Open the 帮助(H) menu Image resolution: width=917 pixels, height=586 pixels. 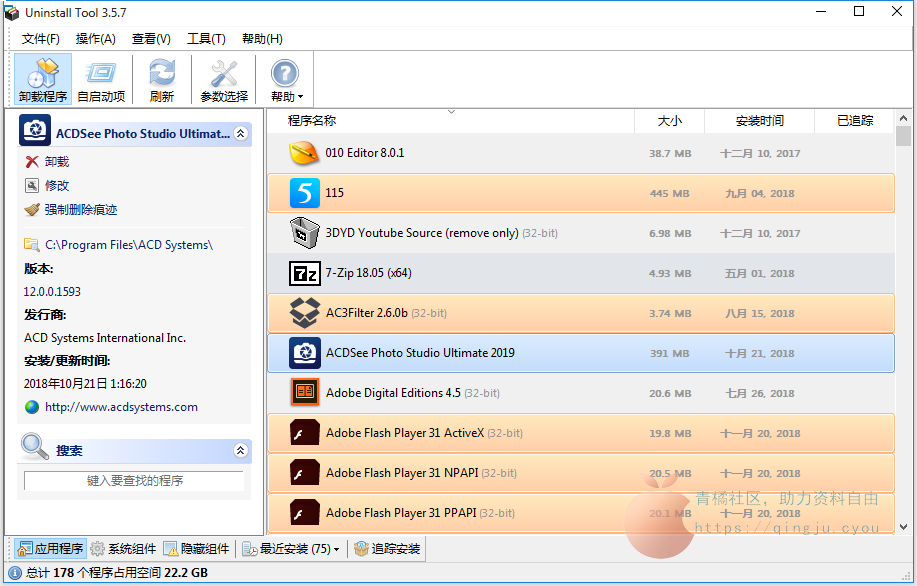pos(263,39)
